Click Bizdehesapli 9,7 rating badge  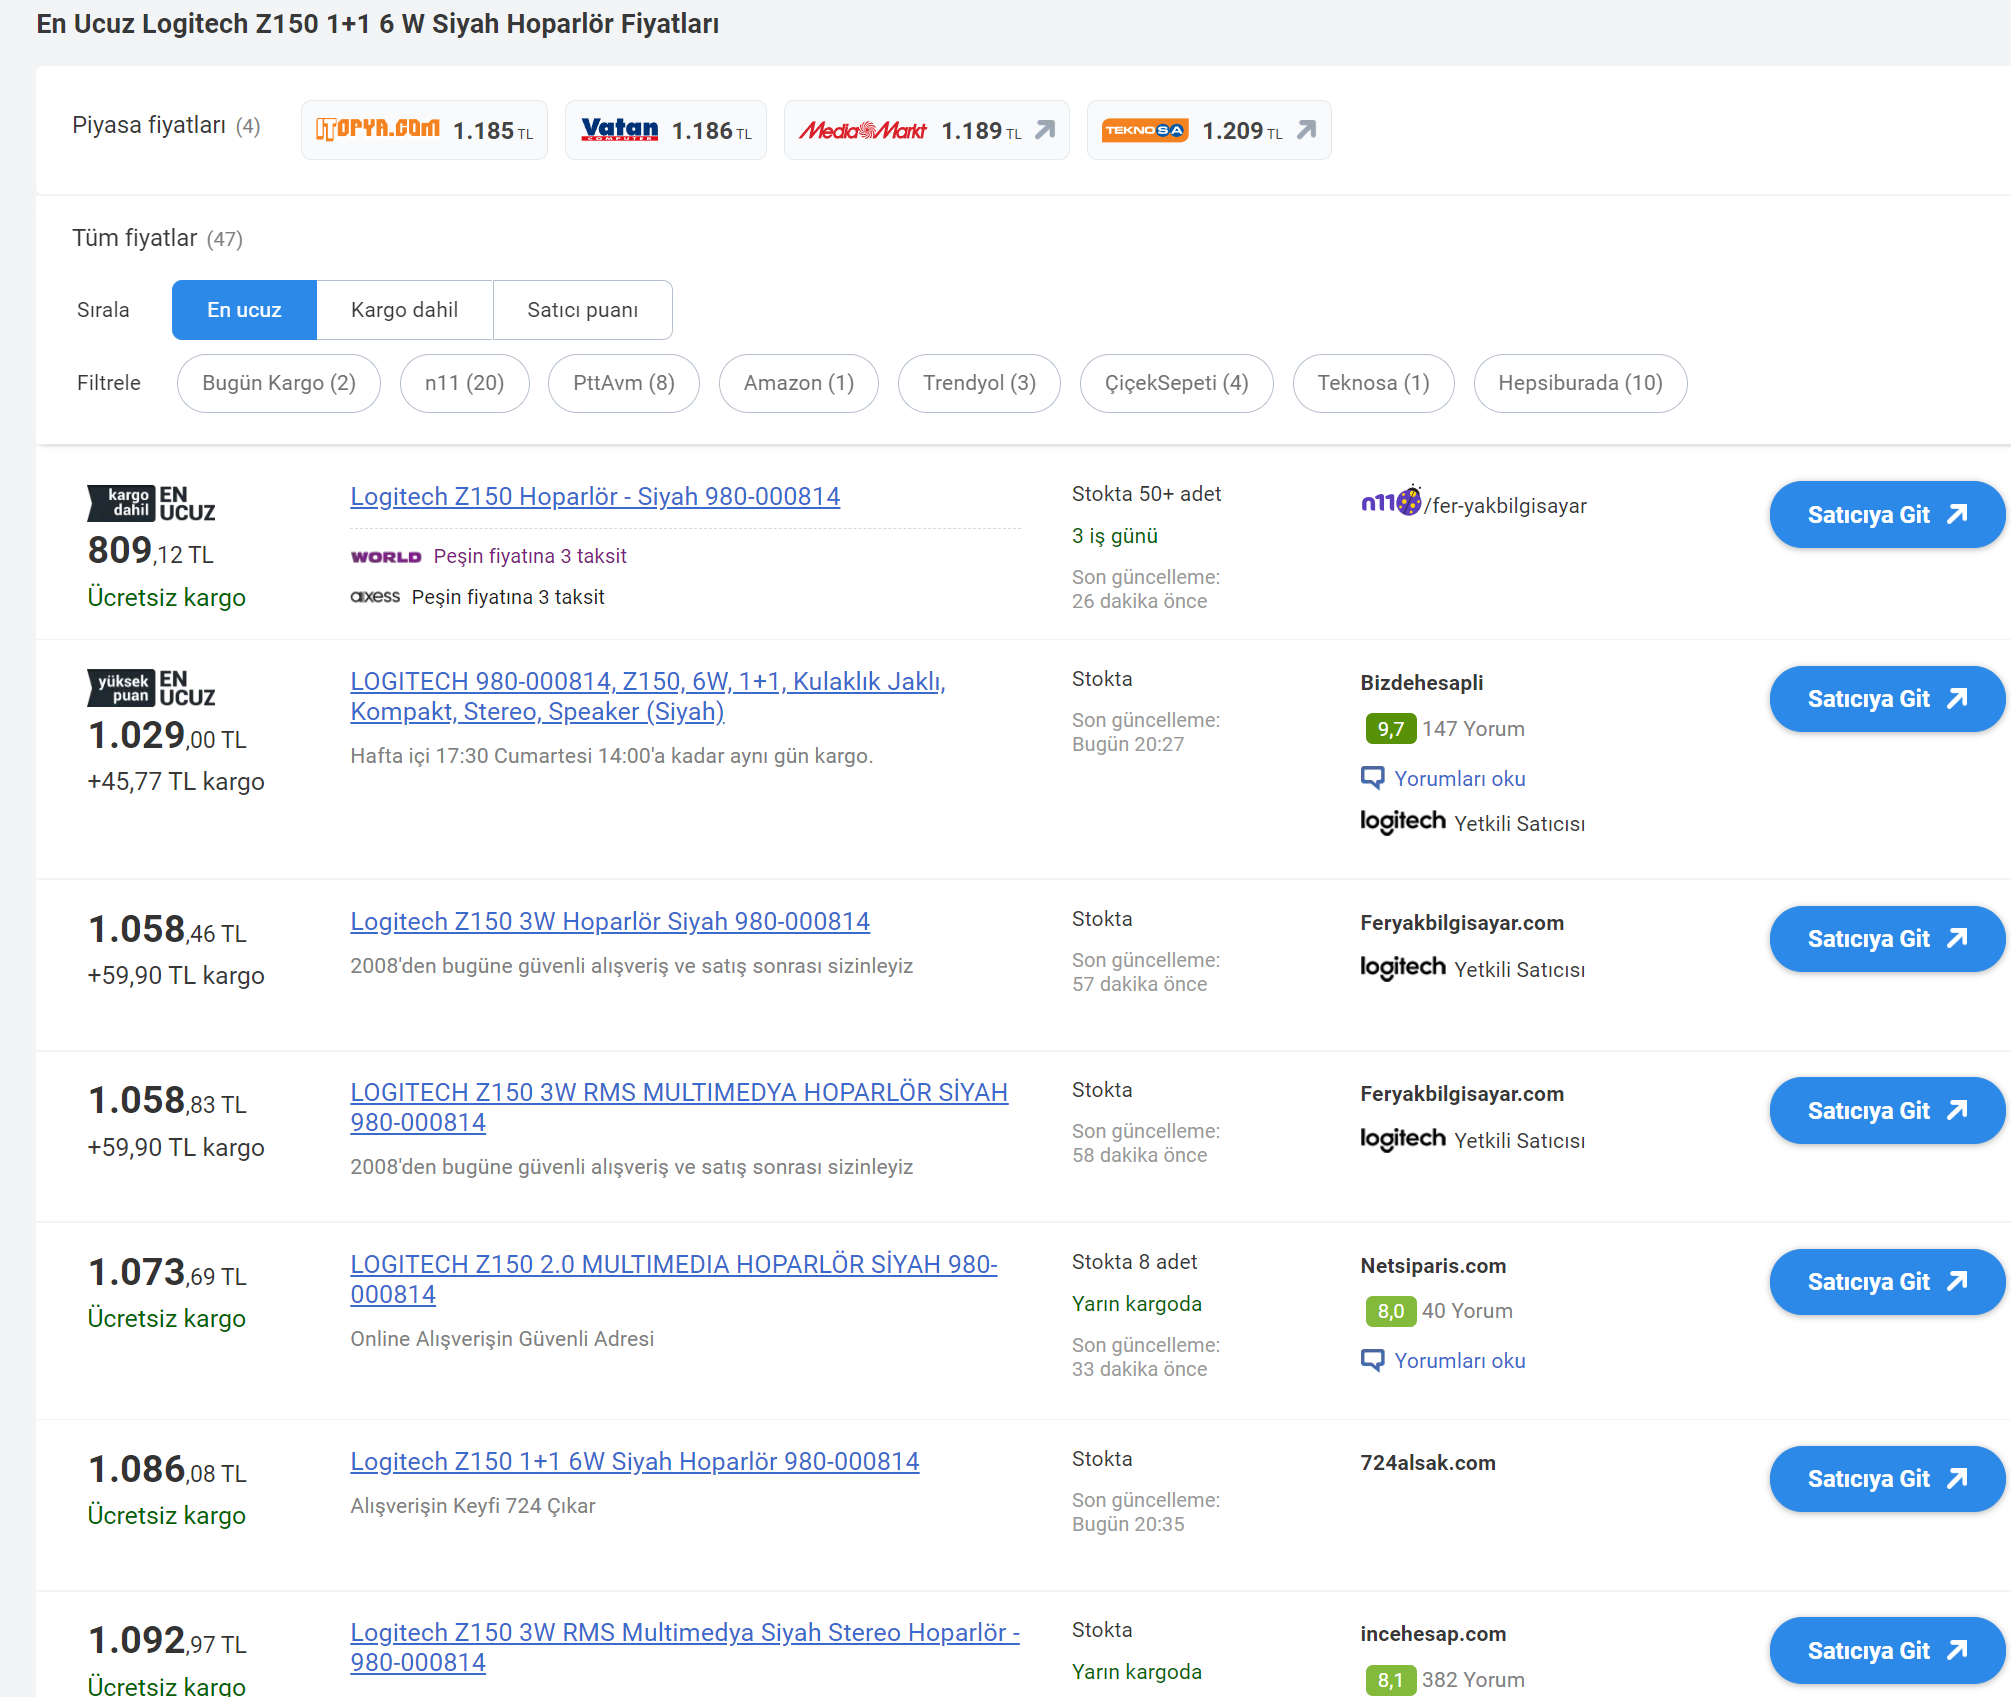(1389, 729)
